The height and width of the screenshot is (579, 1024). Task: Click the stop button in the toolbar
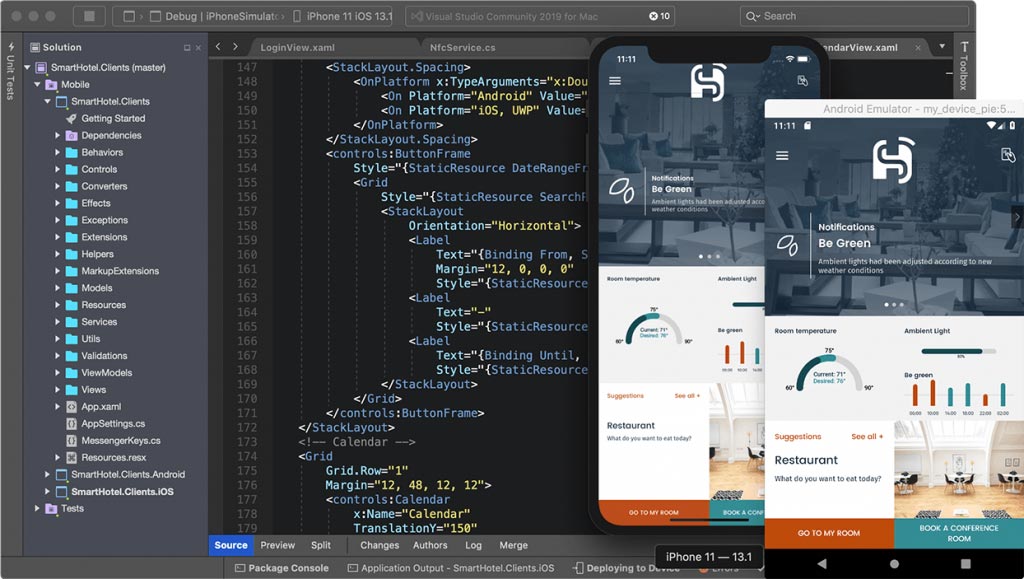tap(91, 16)
